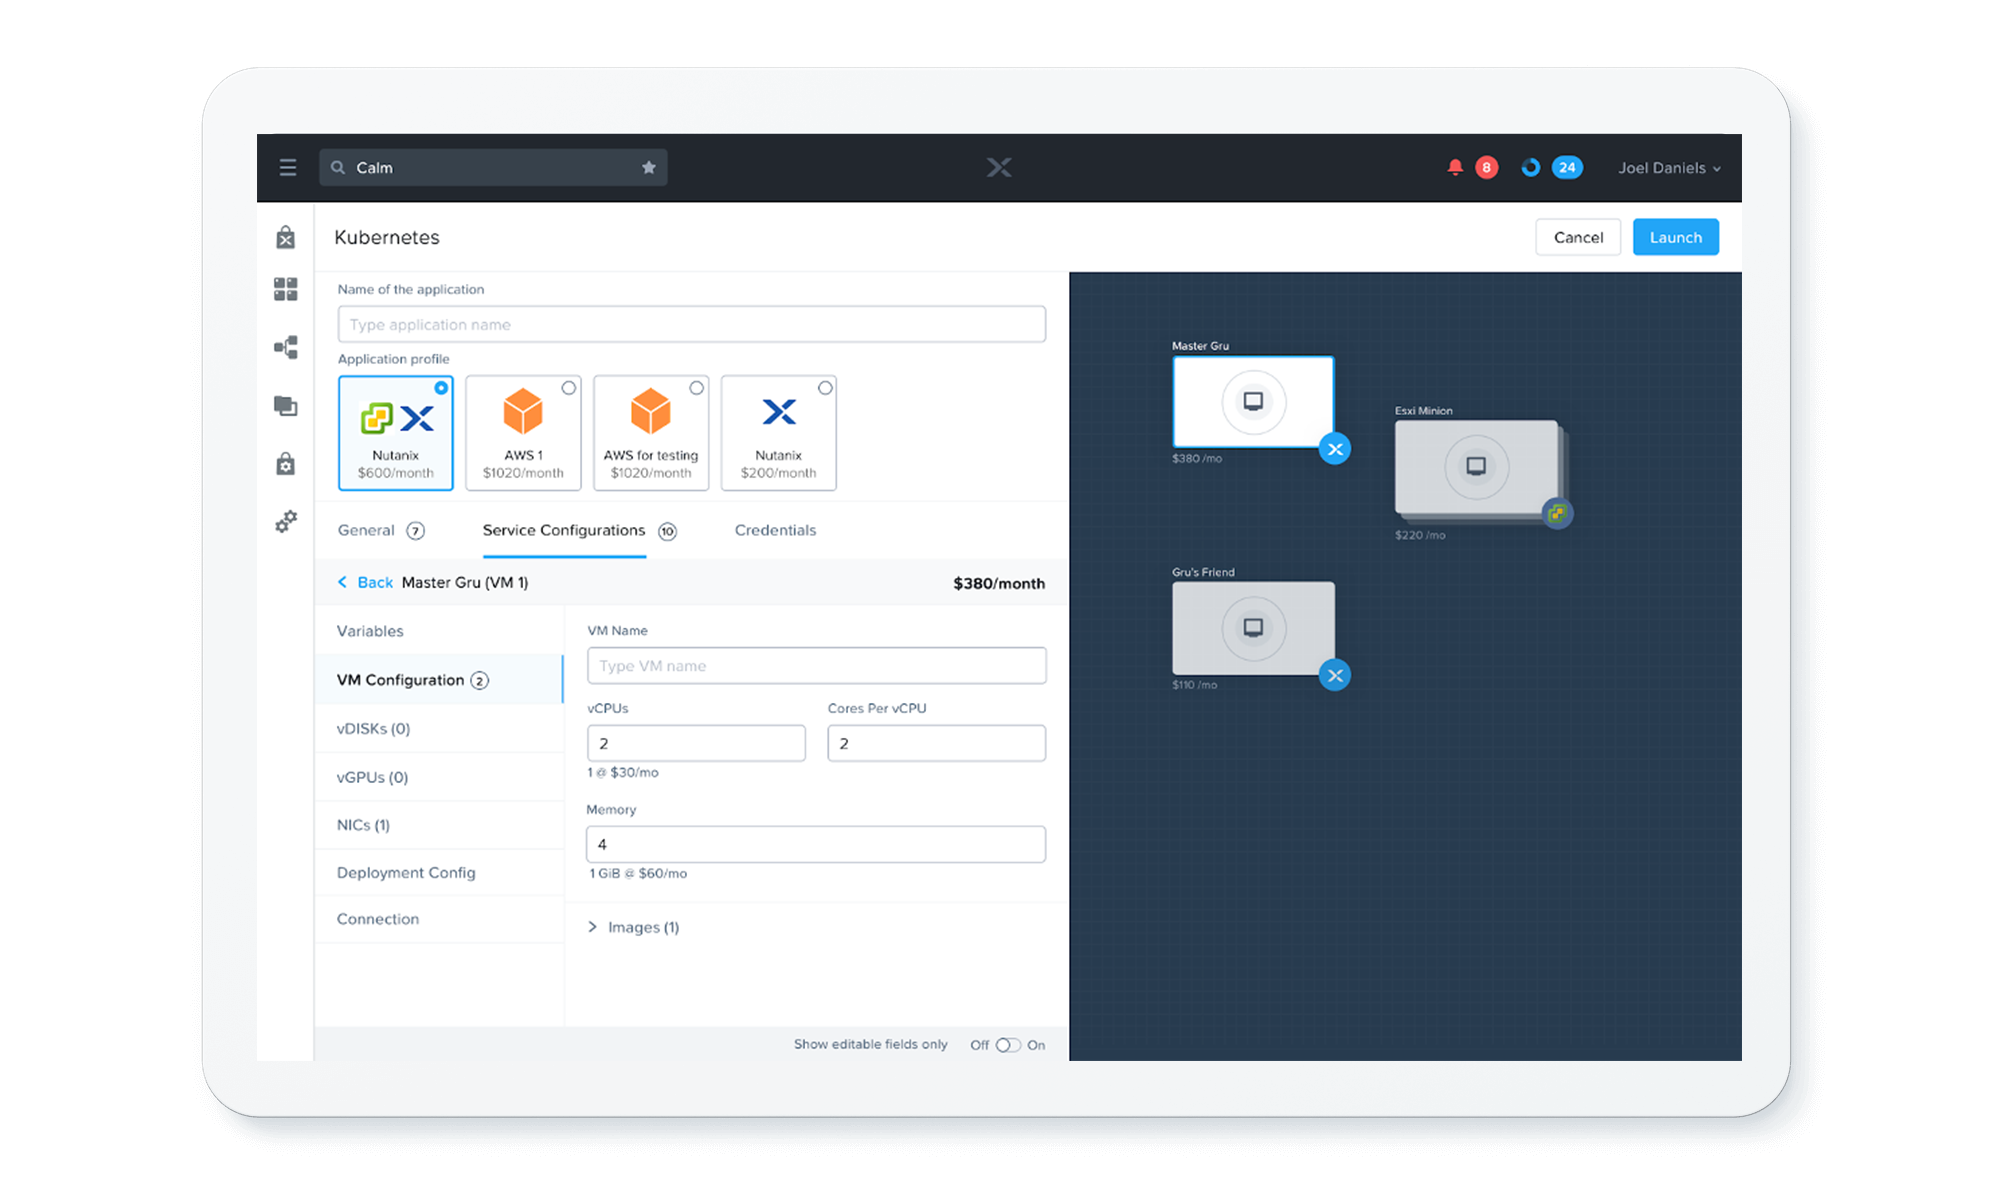This screenshot has height=1200, width=2000.
Task: Click the tasks circle icon in the top bar
Action: (1530, 168)
